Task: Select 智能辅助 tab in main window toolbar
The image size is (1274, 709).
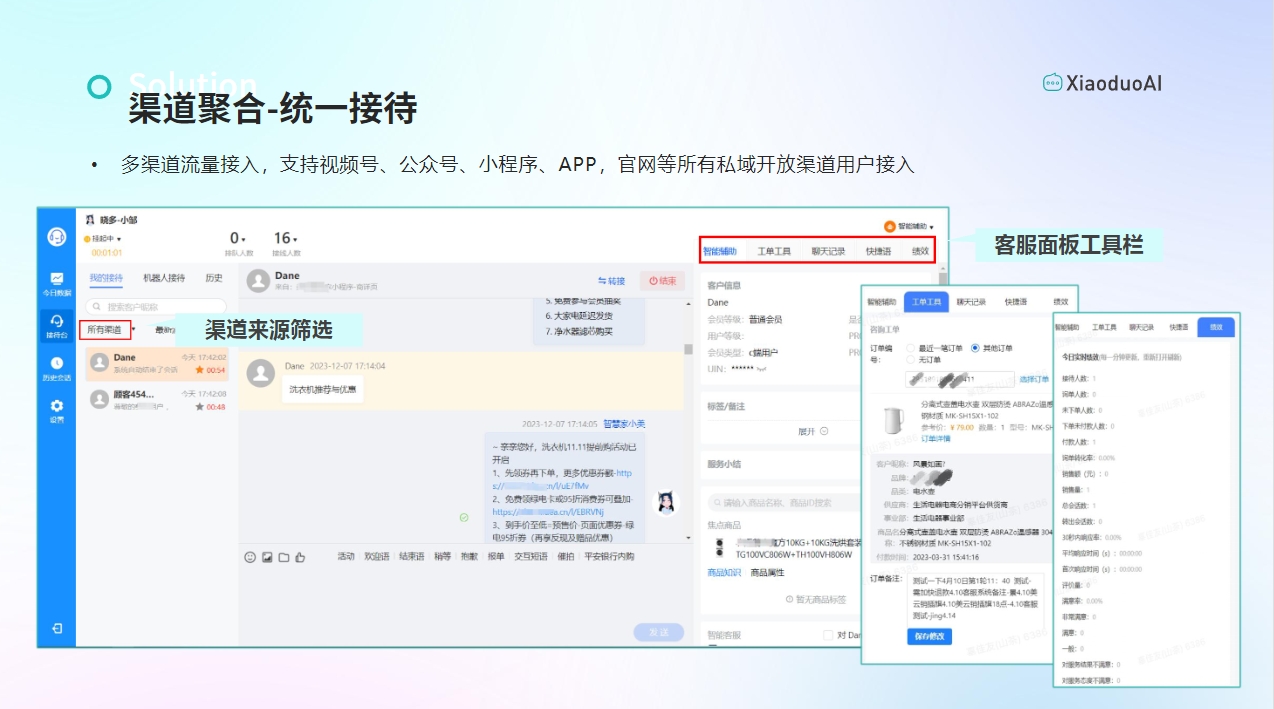Action: 720,252
